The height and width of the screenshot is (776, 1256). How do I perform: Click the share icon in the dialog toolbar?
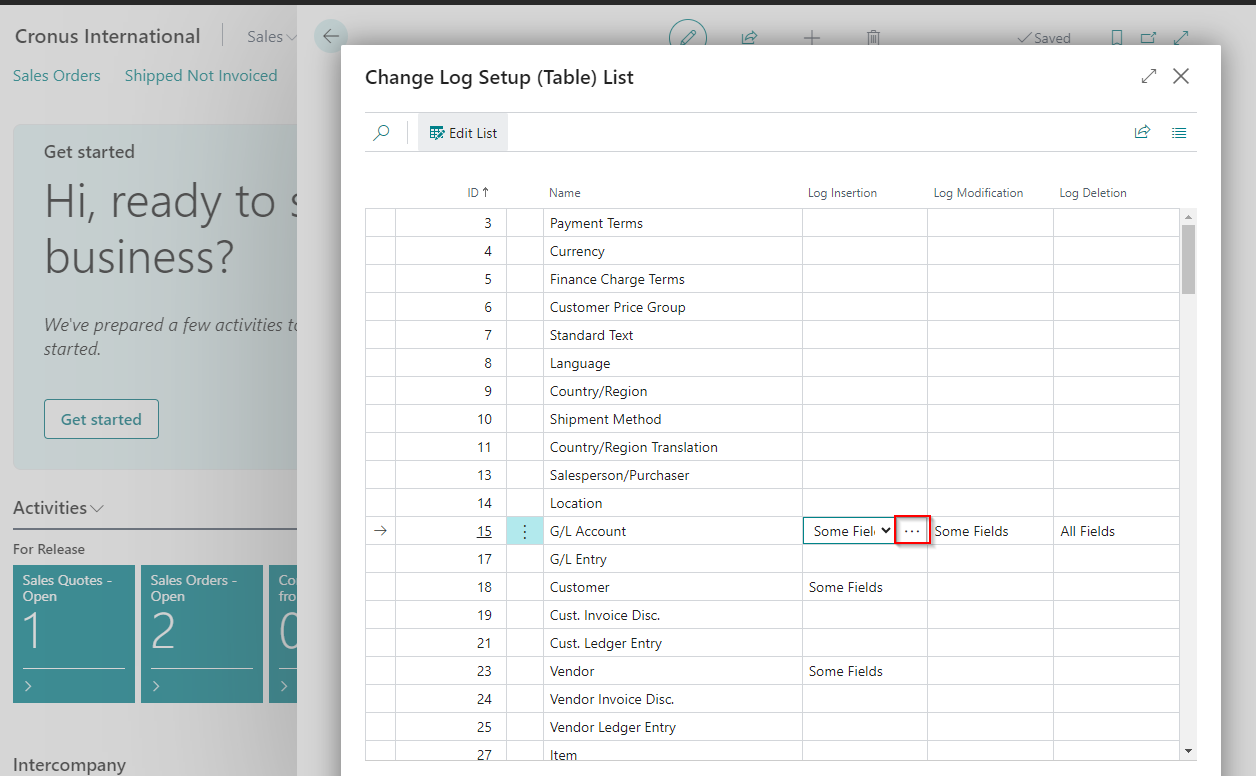[1142, 132]
